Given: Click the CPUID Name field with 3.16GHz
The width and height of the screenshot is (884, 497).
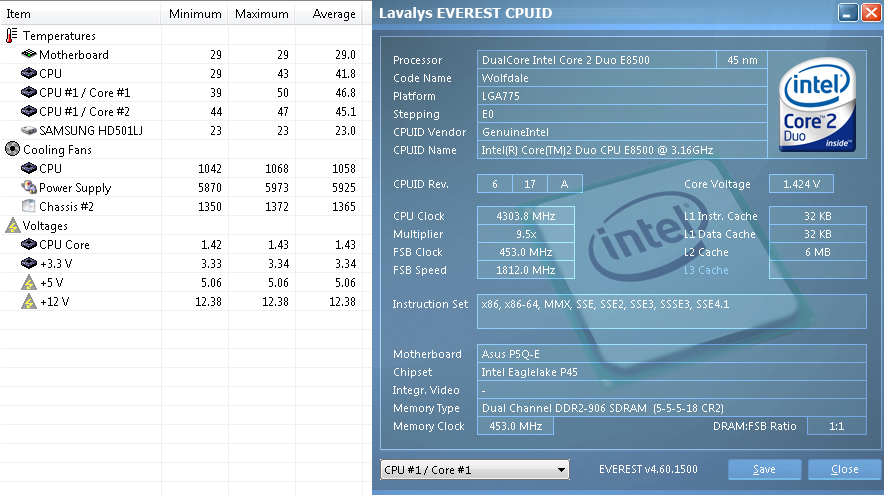Looking at the screenshot, I should click(622, 150).
